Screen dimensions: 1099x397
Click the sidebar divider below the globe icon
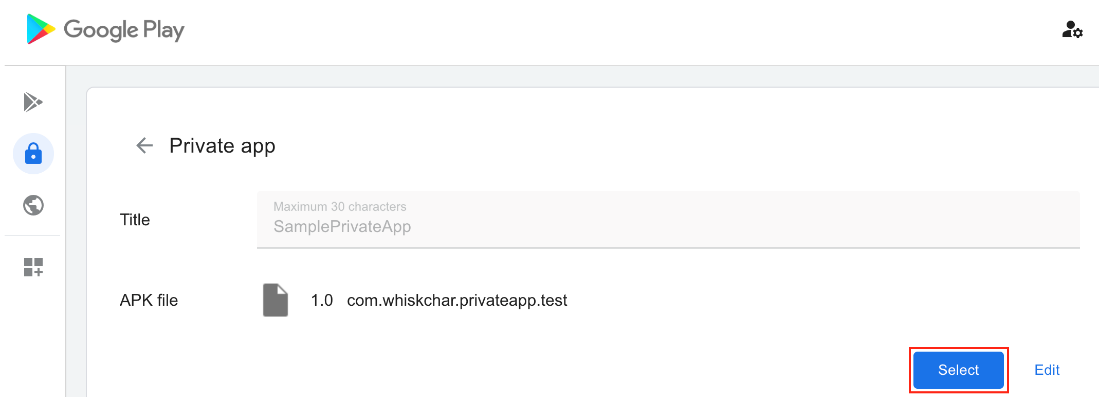tap(33, 236)
